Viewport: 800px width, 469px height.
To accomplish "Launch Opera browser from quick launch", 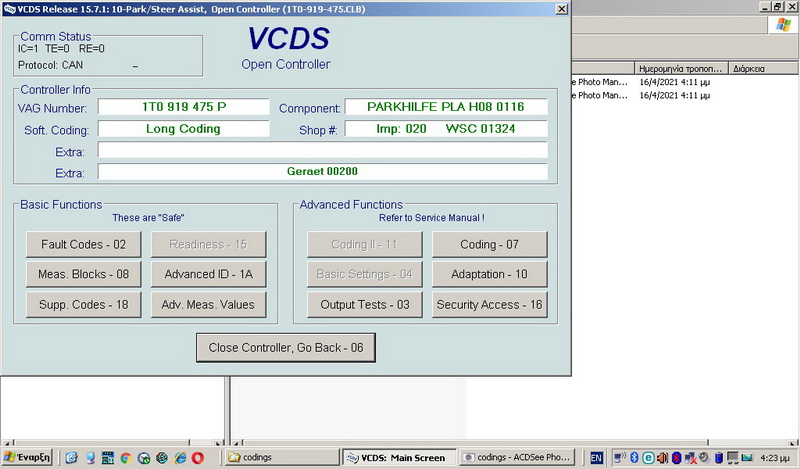I will point(198,458).
